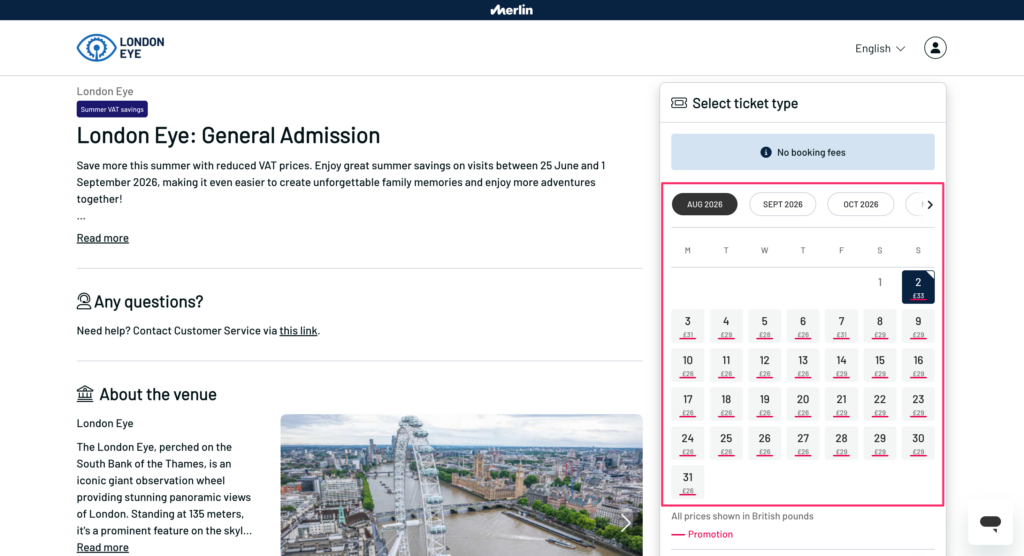The width and height of the screenshot is (1024, 556).
Task: Open the customer service 'this link'
Action: [298, 331]
